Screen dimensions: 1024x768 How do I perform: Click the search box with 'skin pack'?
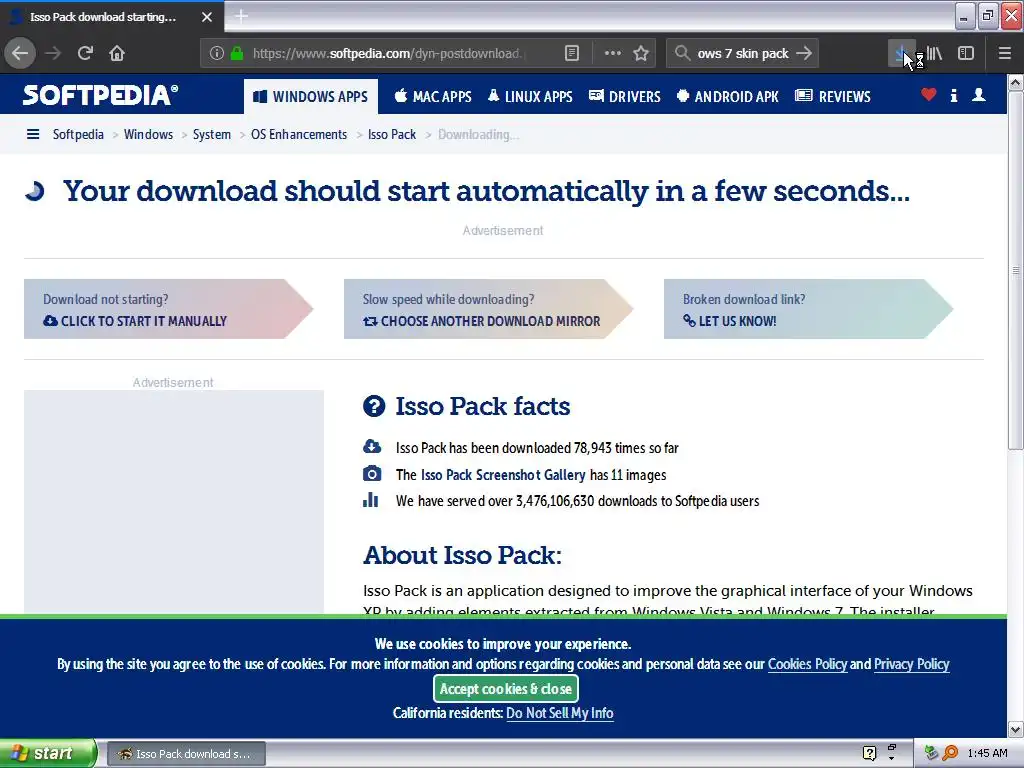(x=743, y=53)
